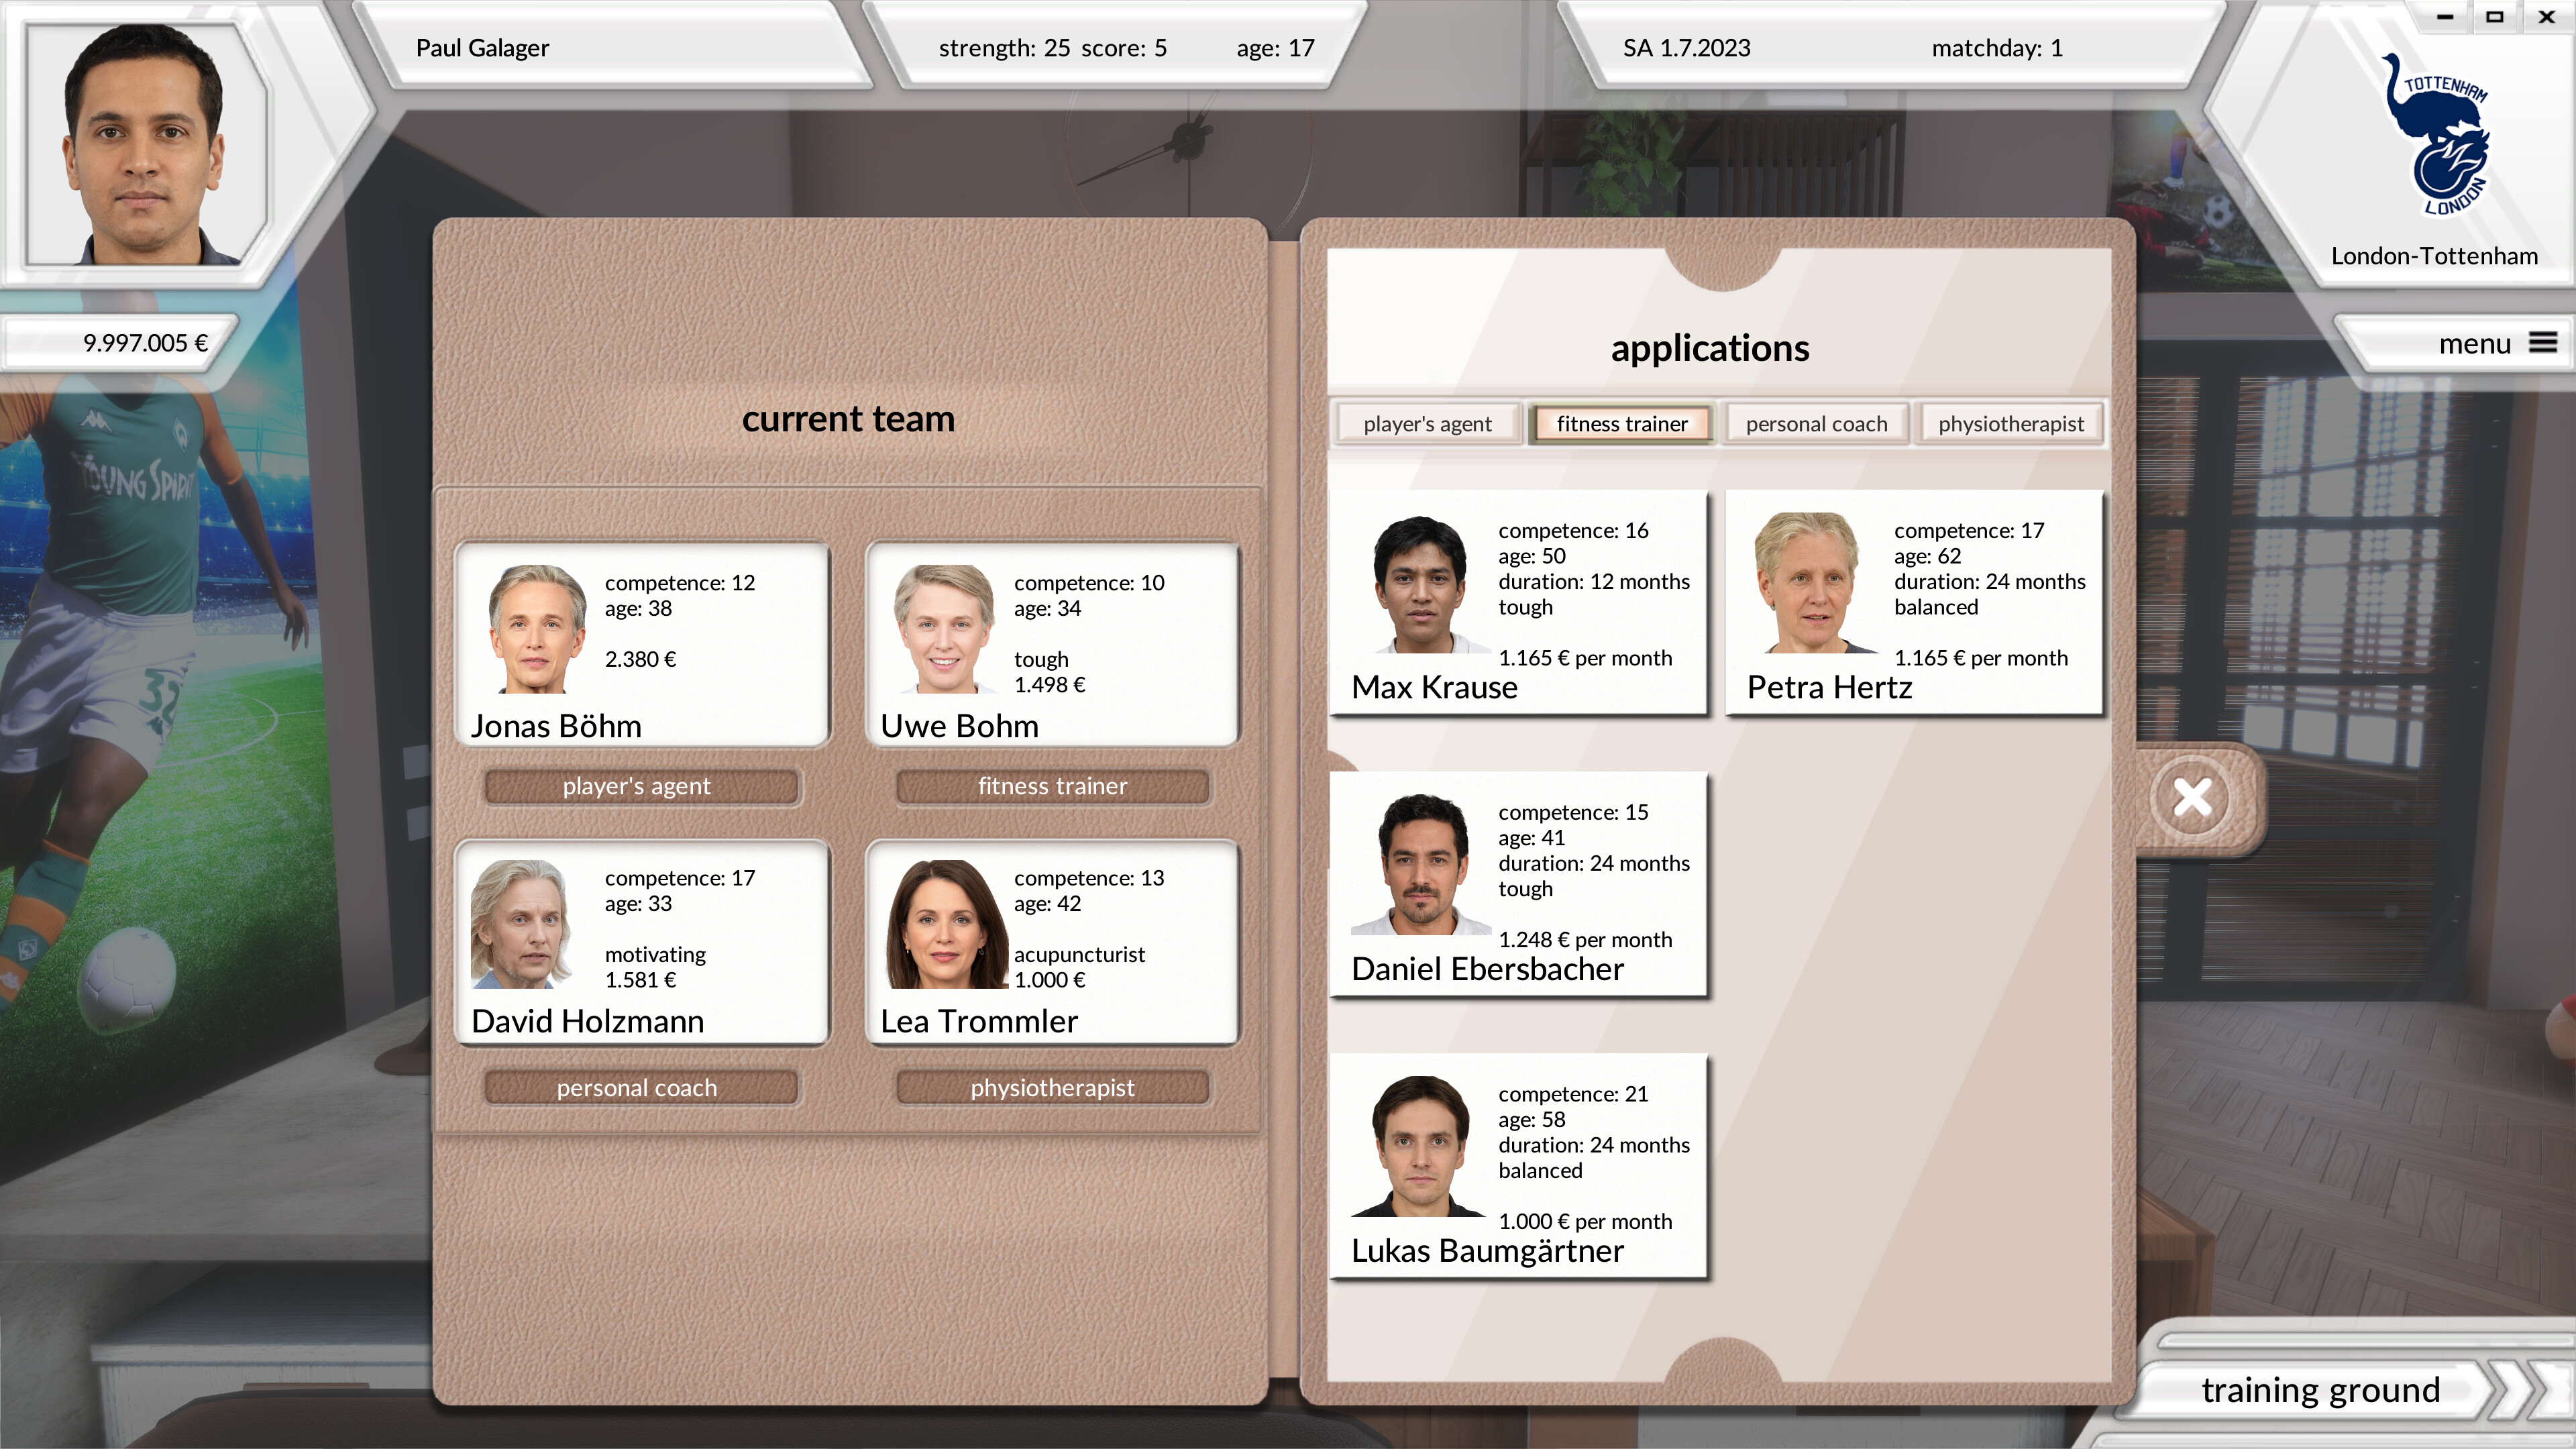Click the account balance display
The height and width of the screenshot is (1449, 2576).
pyautogui.click(x=145, y=343)
